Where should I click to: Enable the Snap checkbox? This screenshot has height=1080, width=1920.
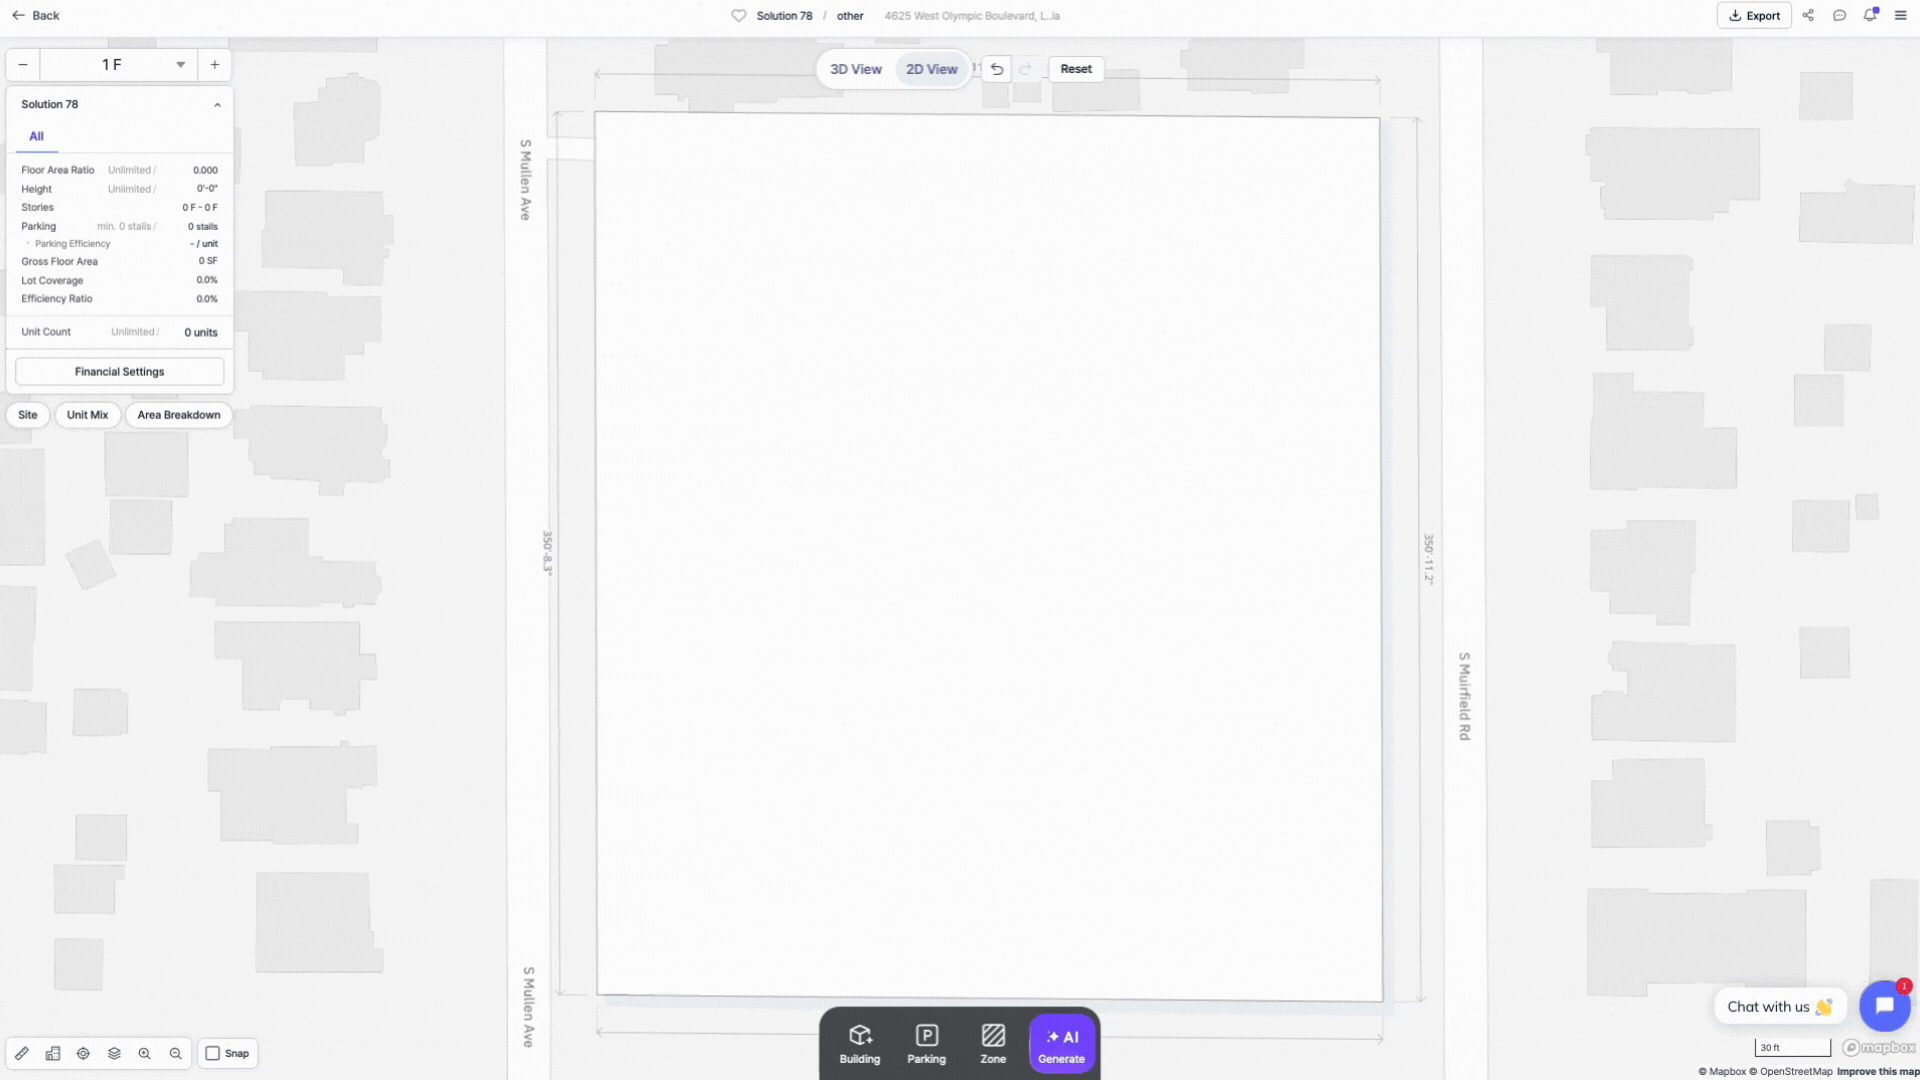click(213, 1053)
